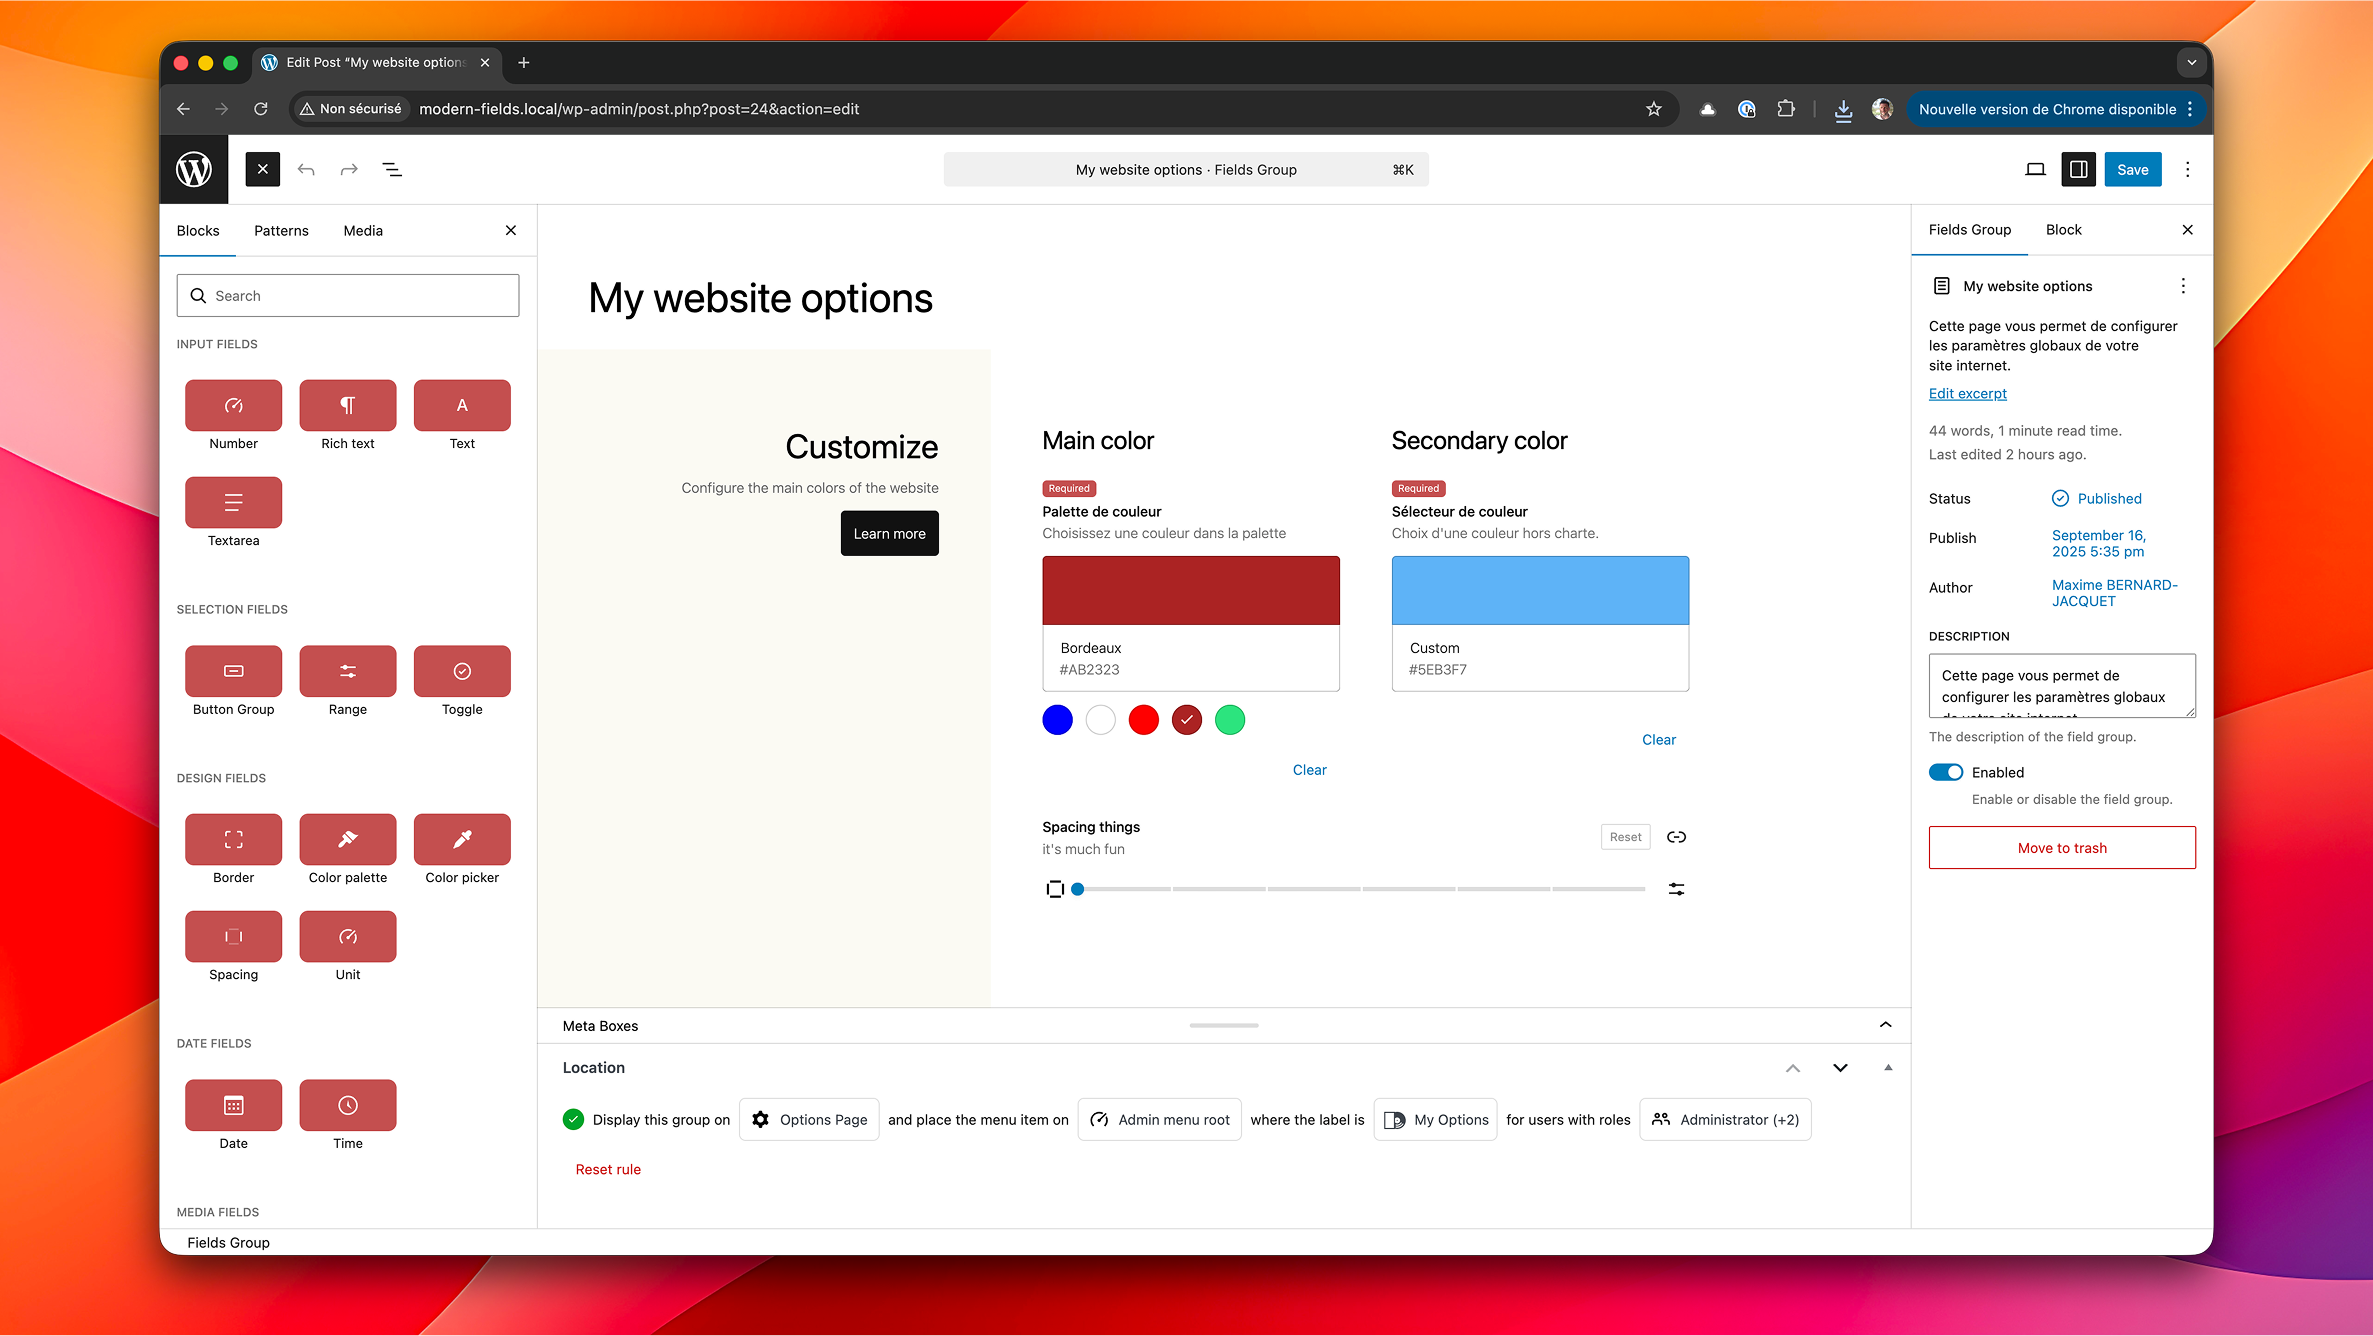Viewport: 2373px width, 1336px height.
Task: Switch to the Block settings tab
Action: click(2063, 230)
